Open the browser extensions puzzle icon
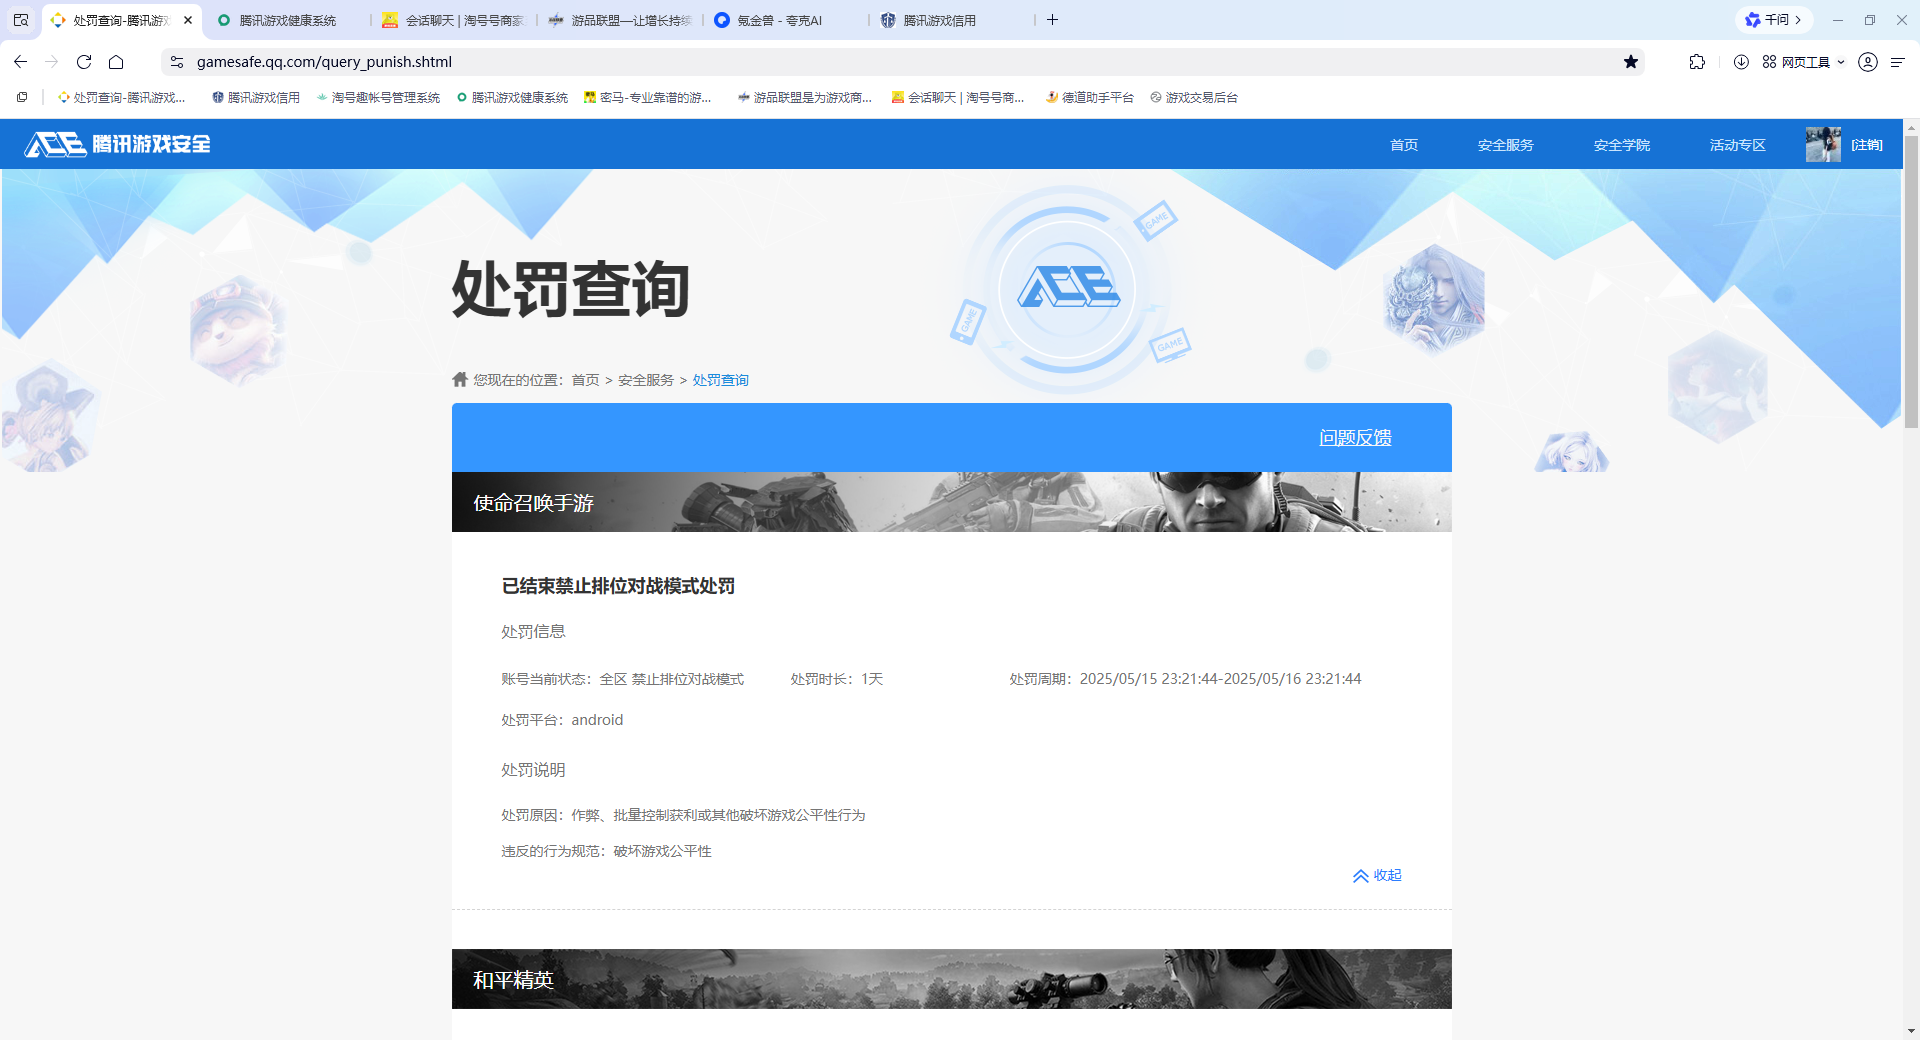Viewport: 1920px width, 1040px height. [x=1697, y=61]
